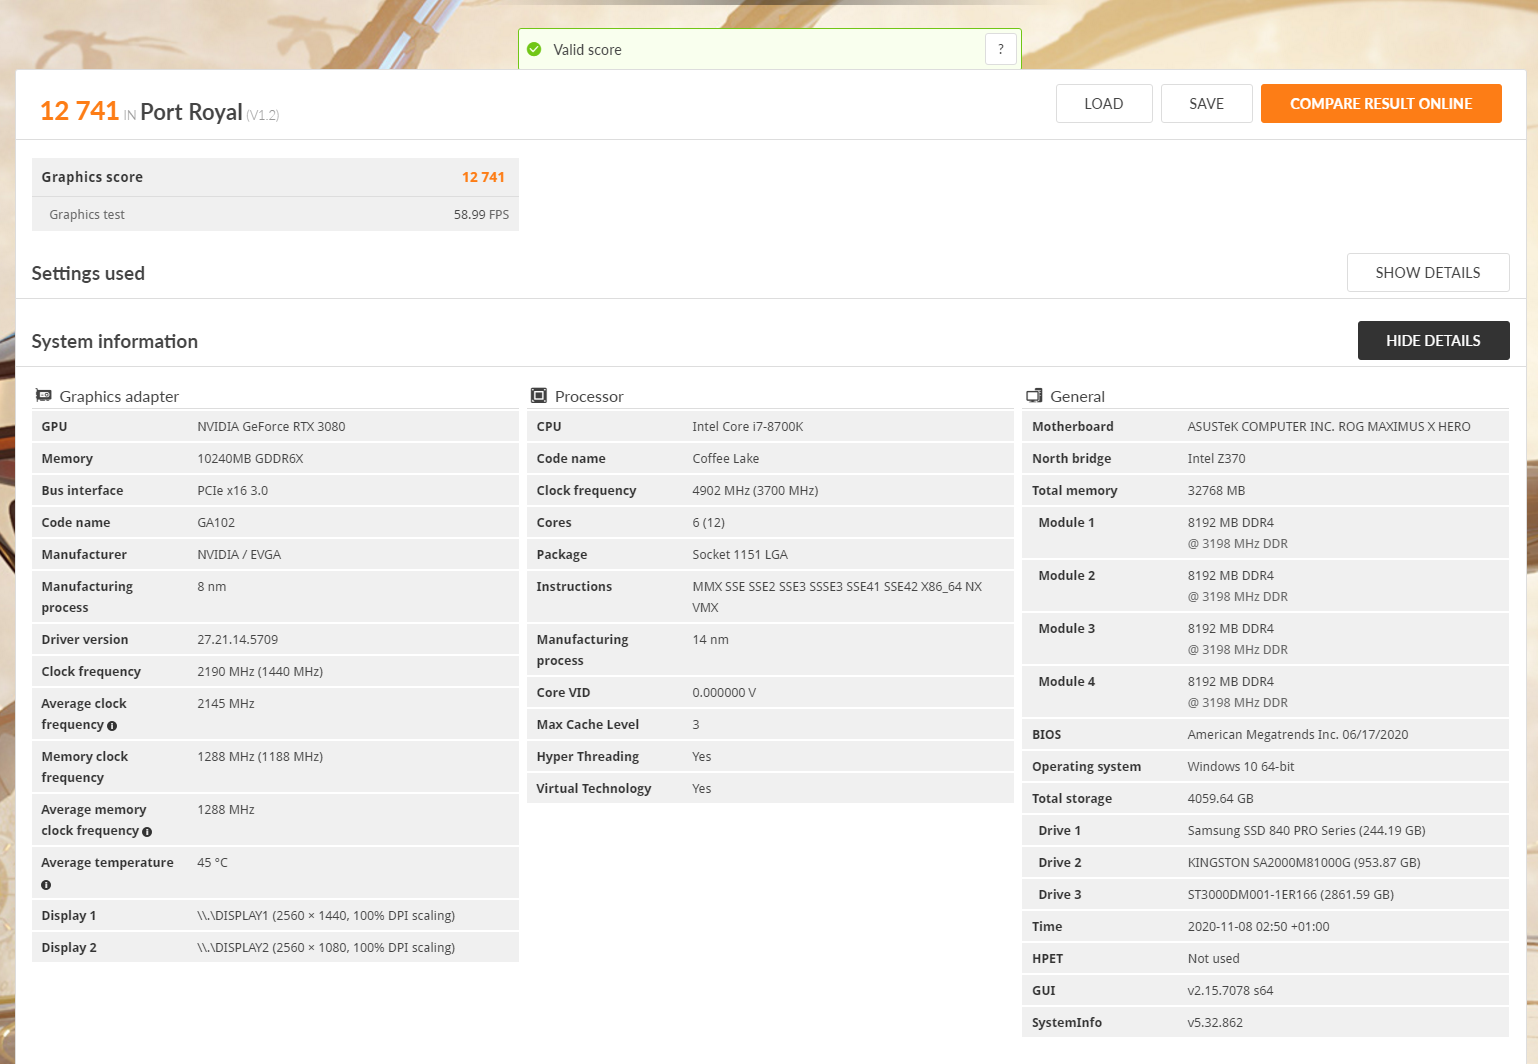The width and height of the screenshot is (1538, 1064).
Task: Click HPET value Not used
Action: pyautogui.click(x=1213, y=958)
